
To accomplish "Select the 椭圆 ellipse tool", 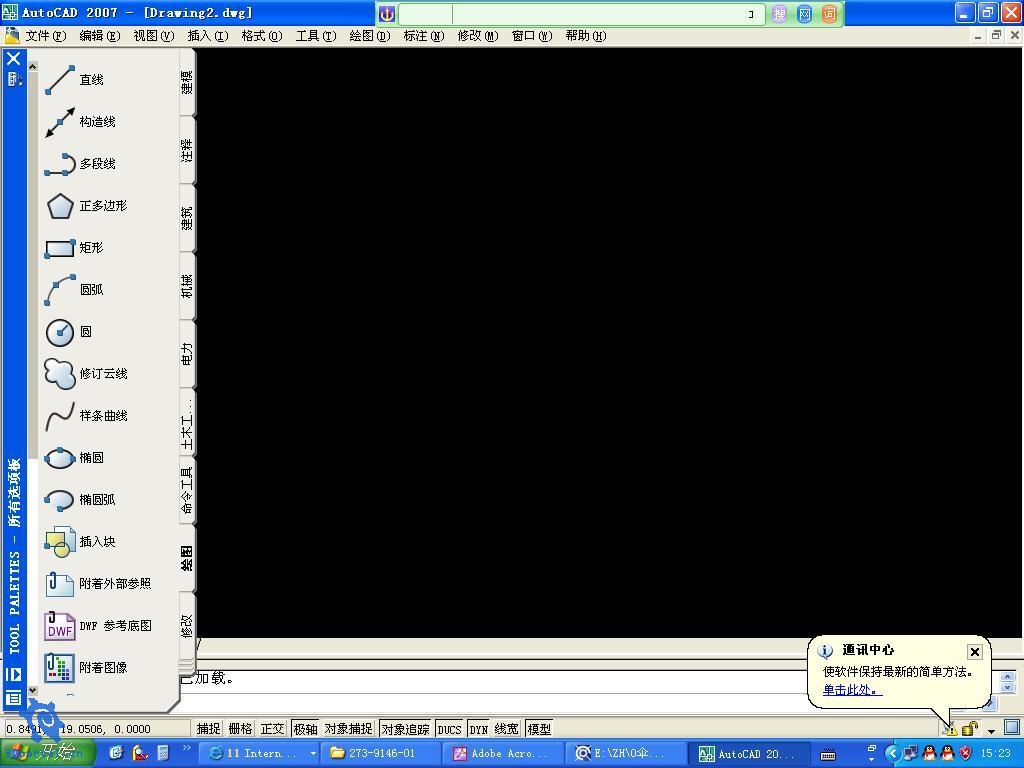I will point(74,458).
